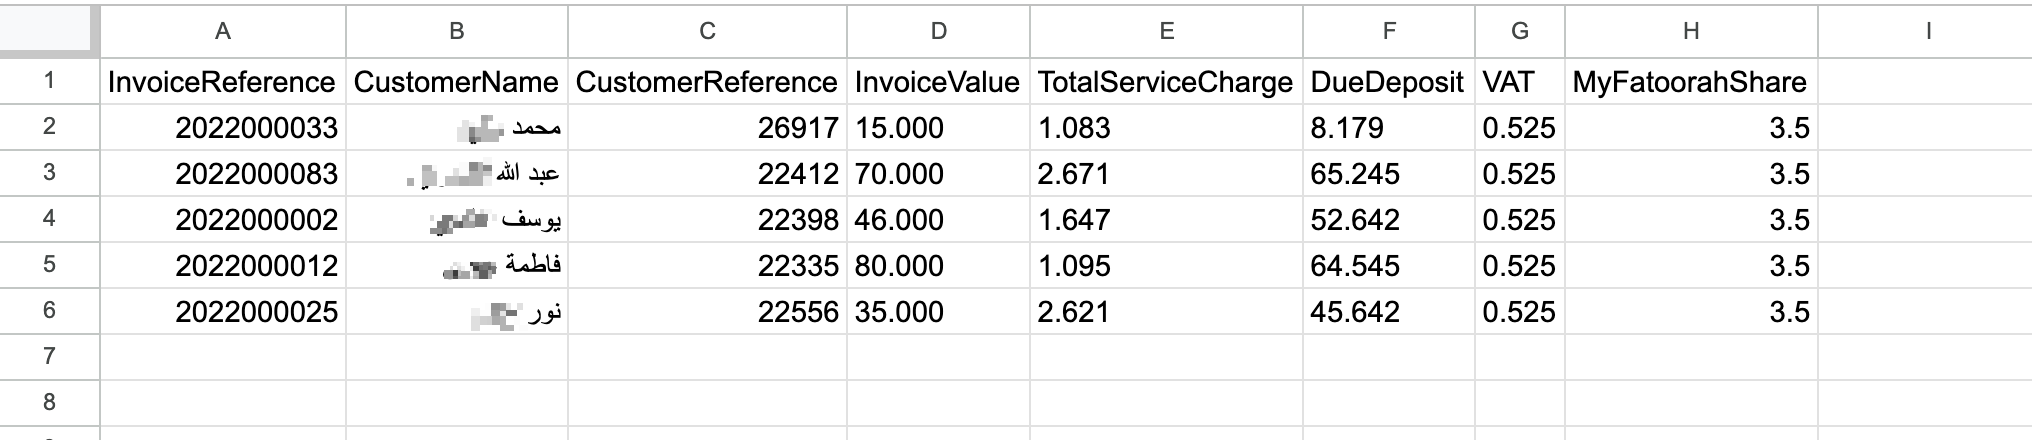Select row 3 header

50,173
